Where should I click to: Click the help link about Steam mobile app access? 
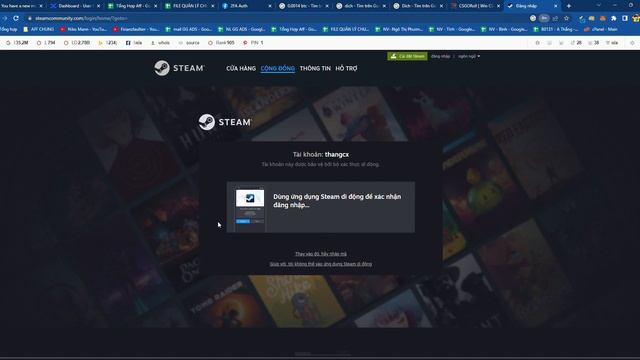(x=321, y=264)
